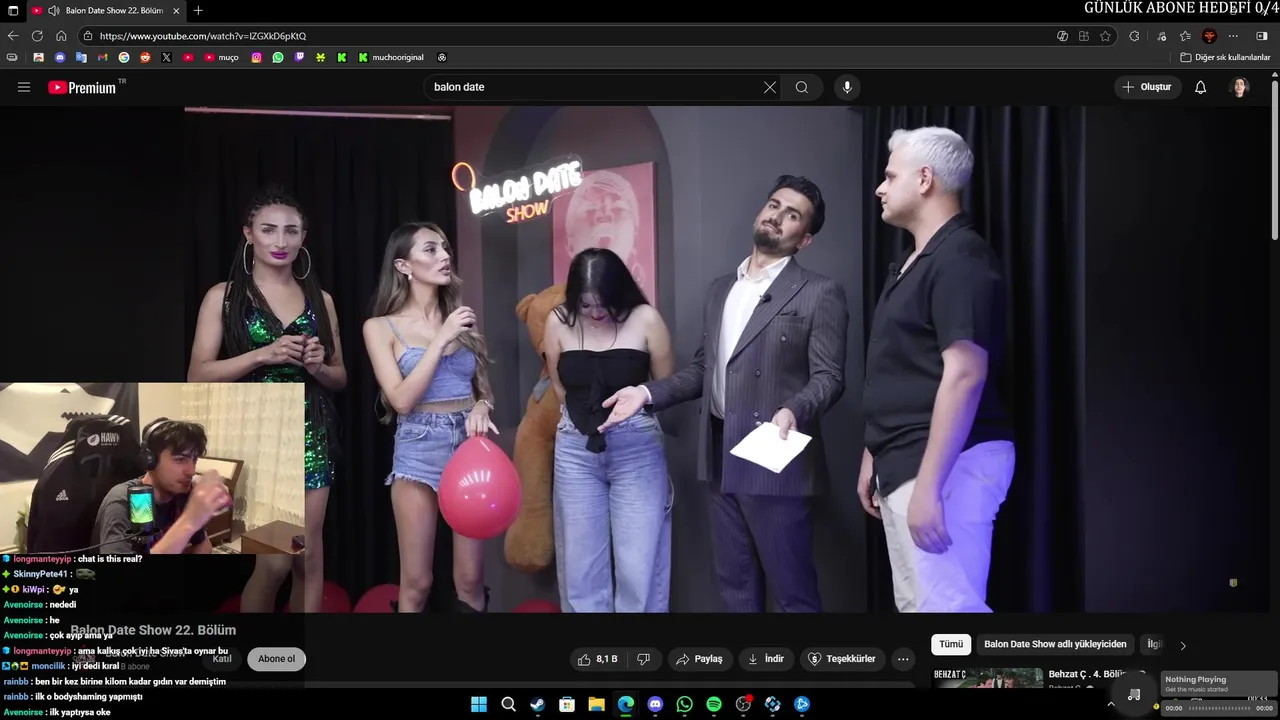
Task: Open a new browser tab
Action: [x=198, y=11]
